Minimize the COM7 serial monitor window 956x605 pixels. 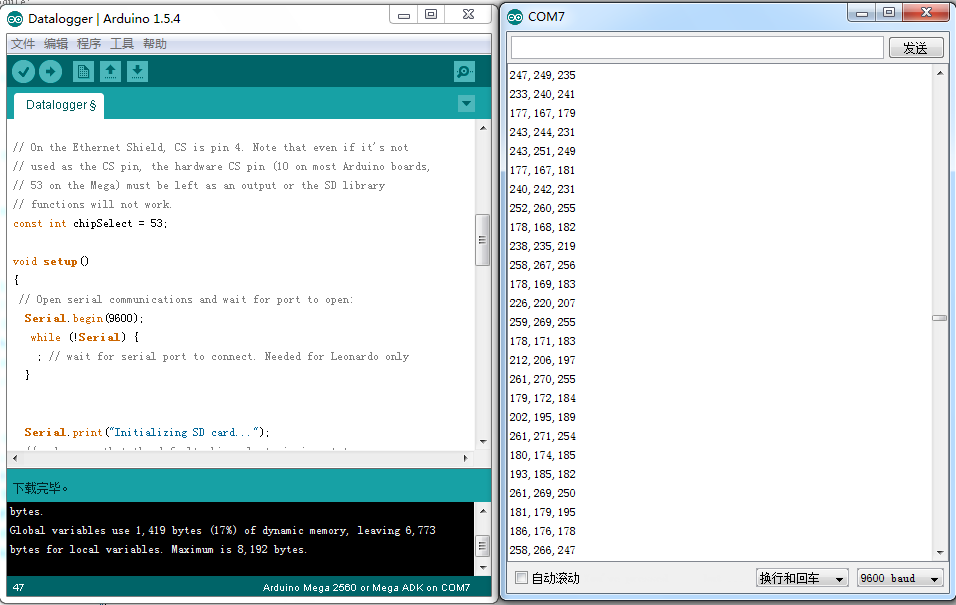(861, 13)
